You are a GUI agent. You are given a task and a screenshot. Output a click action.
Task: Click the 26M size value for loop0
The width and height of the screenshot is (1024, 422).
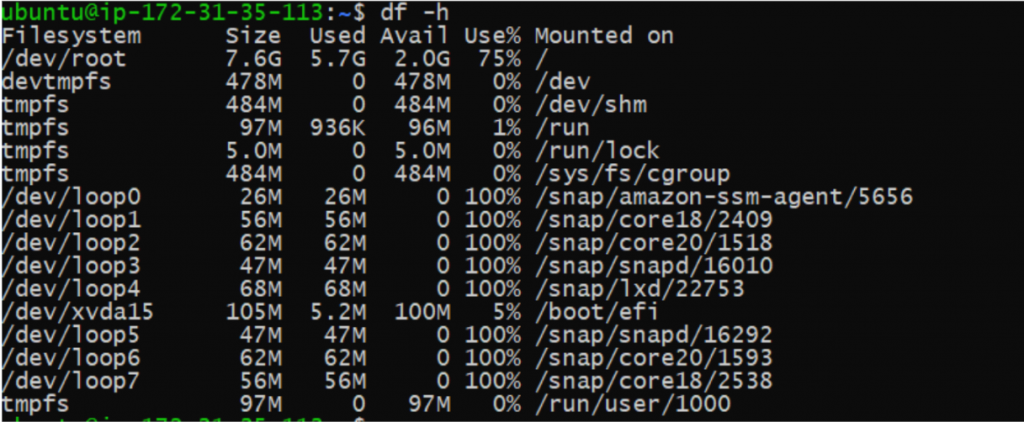click(261, 197)
